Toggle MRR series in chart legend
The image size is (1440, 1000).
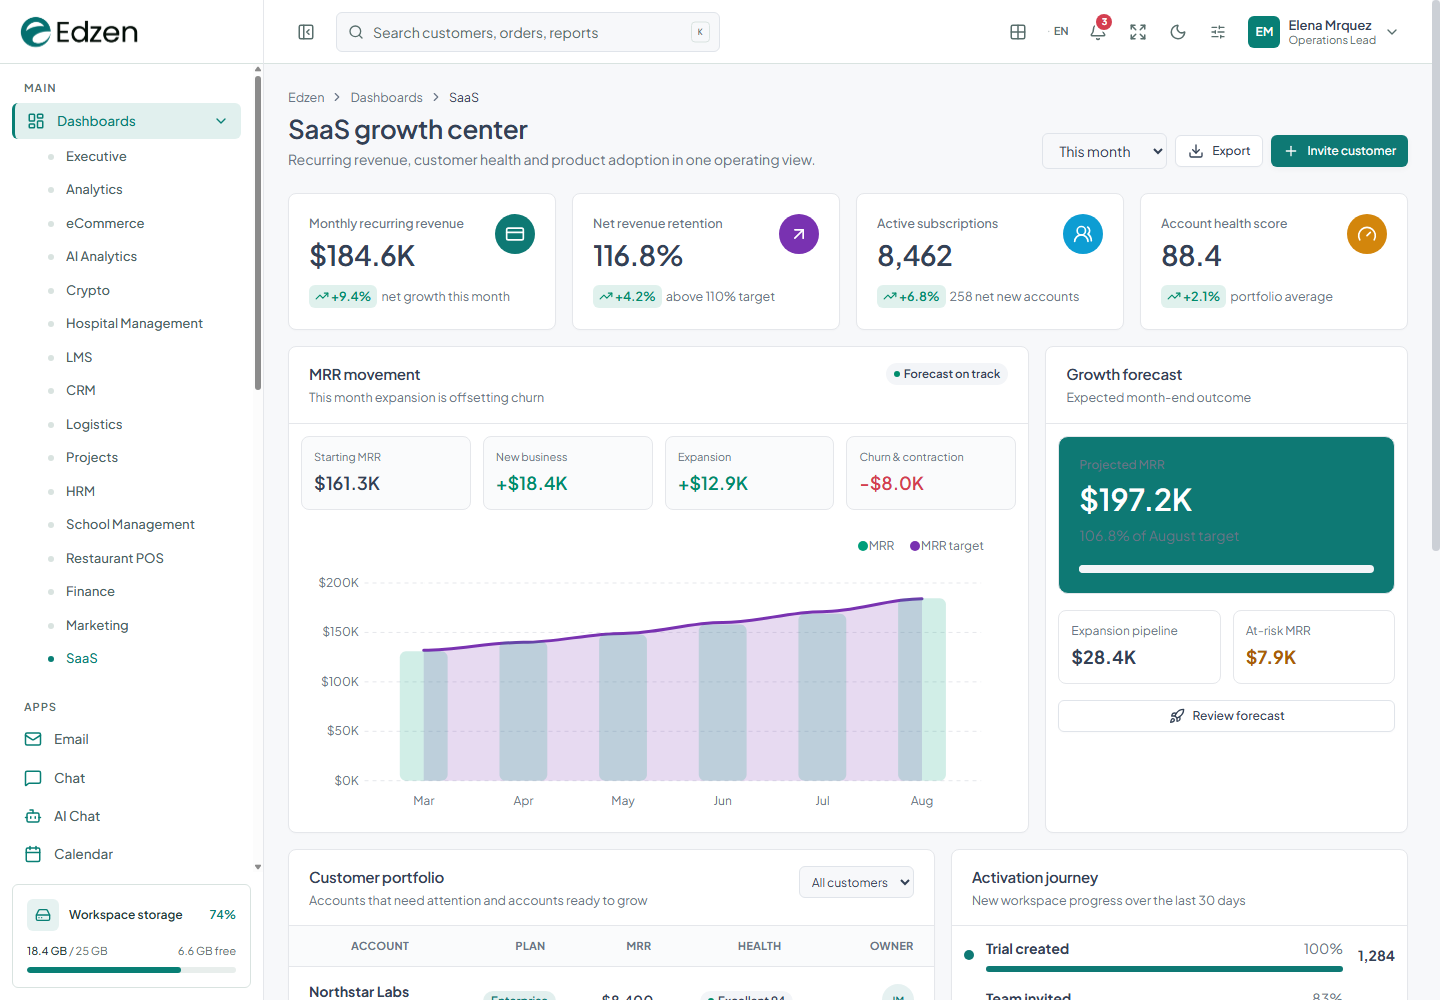[x=876, y=546]
